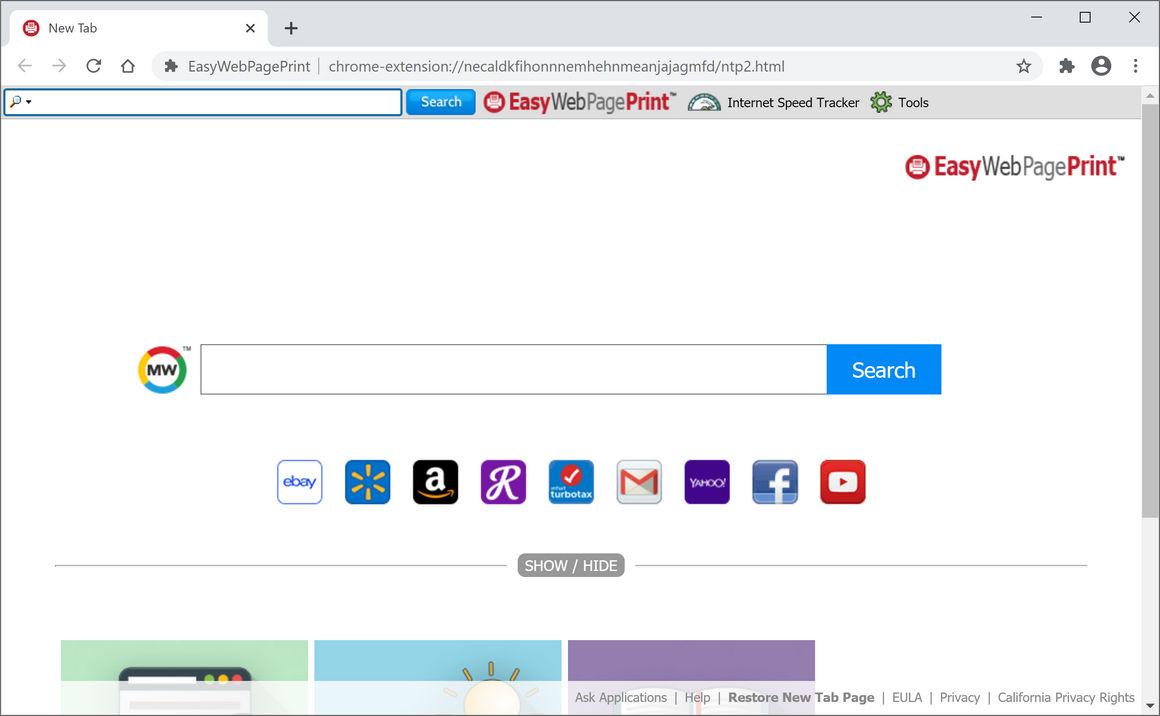Open the Chrome three-dot menu
This screenshot has width=1160, height=716.
pos(1136,66)
